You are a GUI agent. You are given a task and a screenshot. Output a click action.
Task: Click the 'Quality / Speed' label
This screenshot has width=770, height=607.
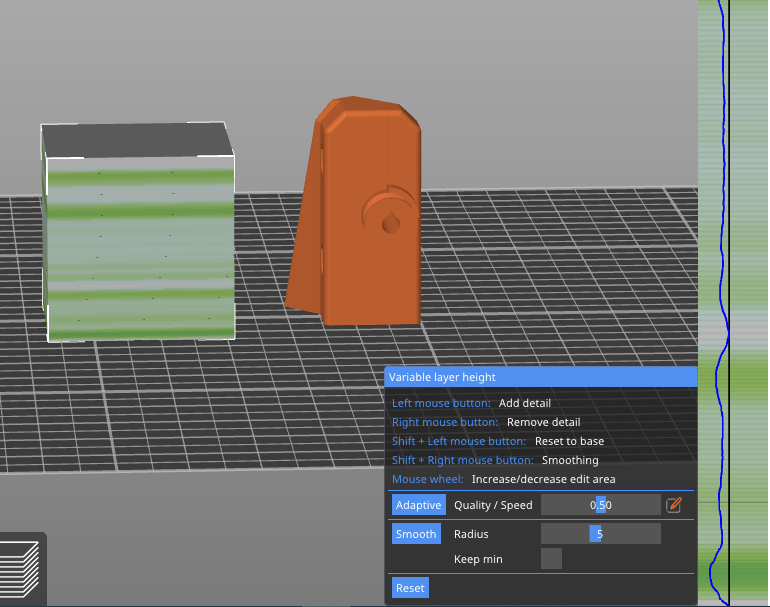tap(493, 505)
